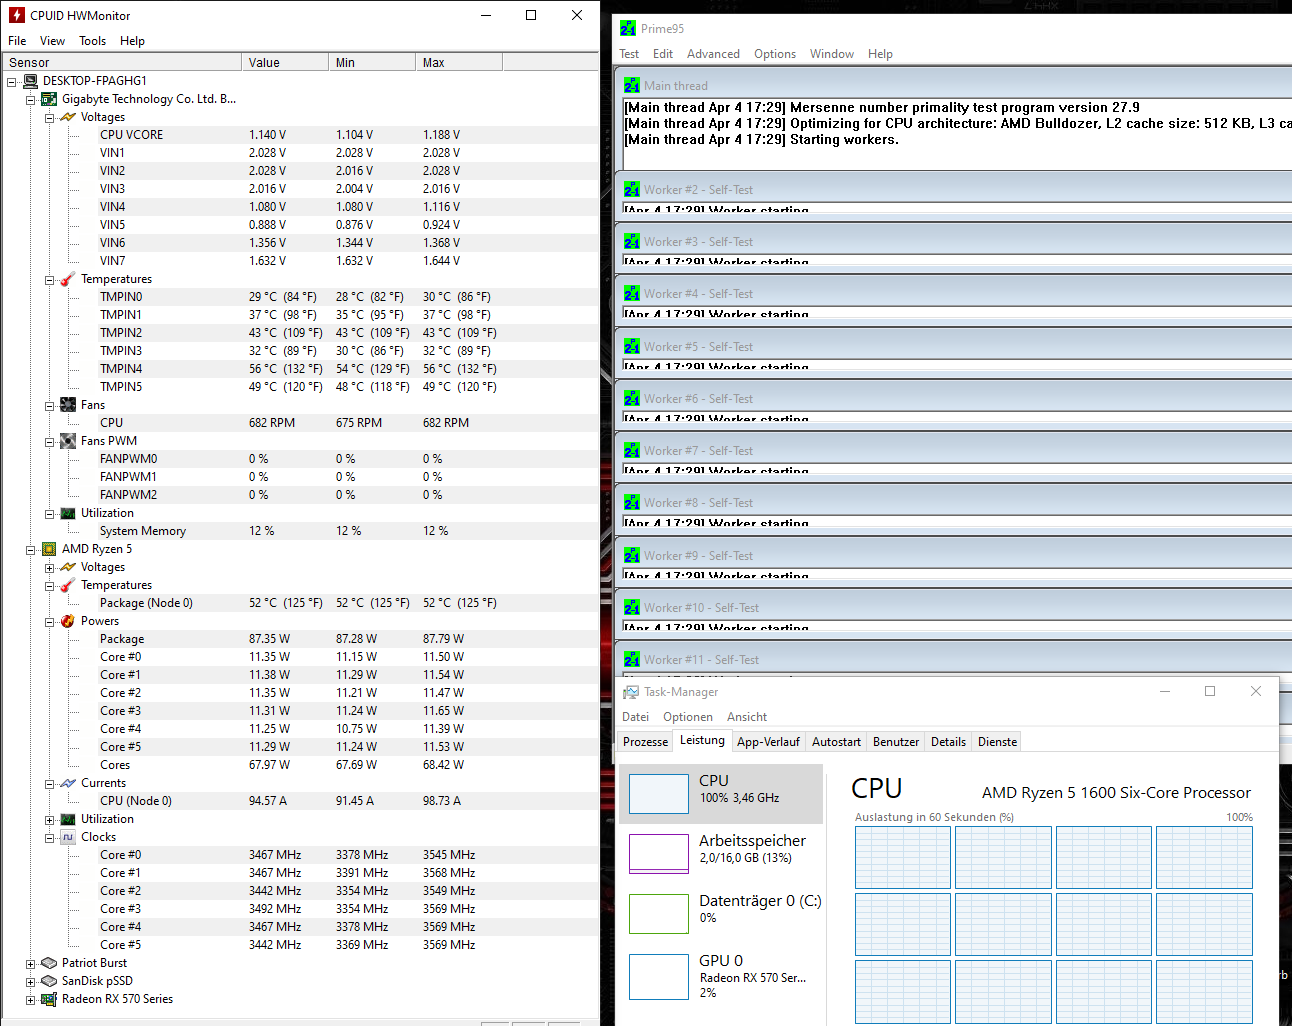
Task: Click the Utilization icon under Gigabyte node
Action: (x=67, y=512)
